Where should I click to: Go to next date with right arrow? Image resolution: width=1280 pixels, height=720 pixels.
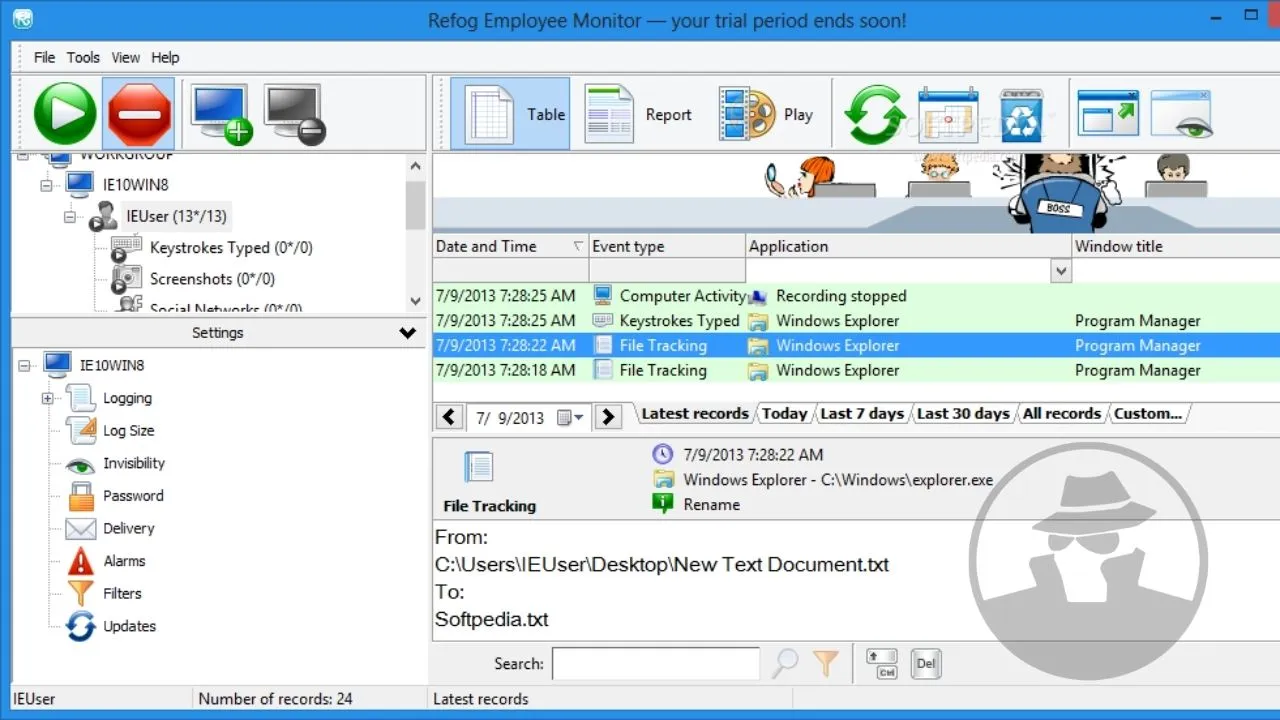click(x=608, y=417)
